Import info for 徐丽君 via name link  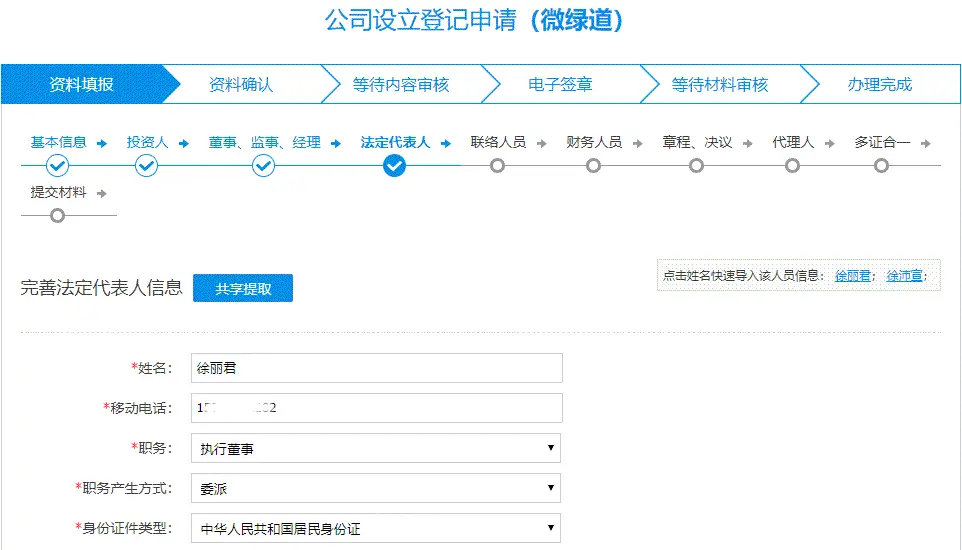coord(853,276)
